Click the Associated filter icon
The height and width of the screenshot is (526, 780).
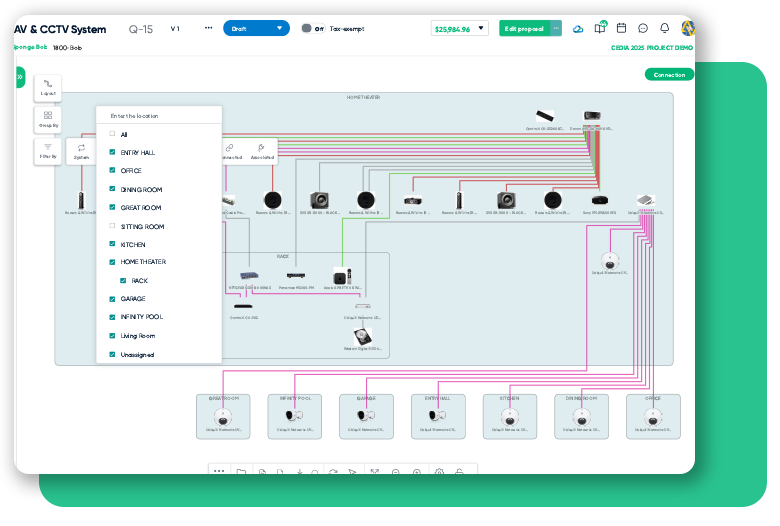(262, 151)
